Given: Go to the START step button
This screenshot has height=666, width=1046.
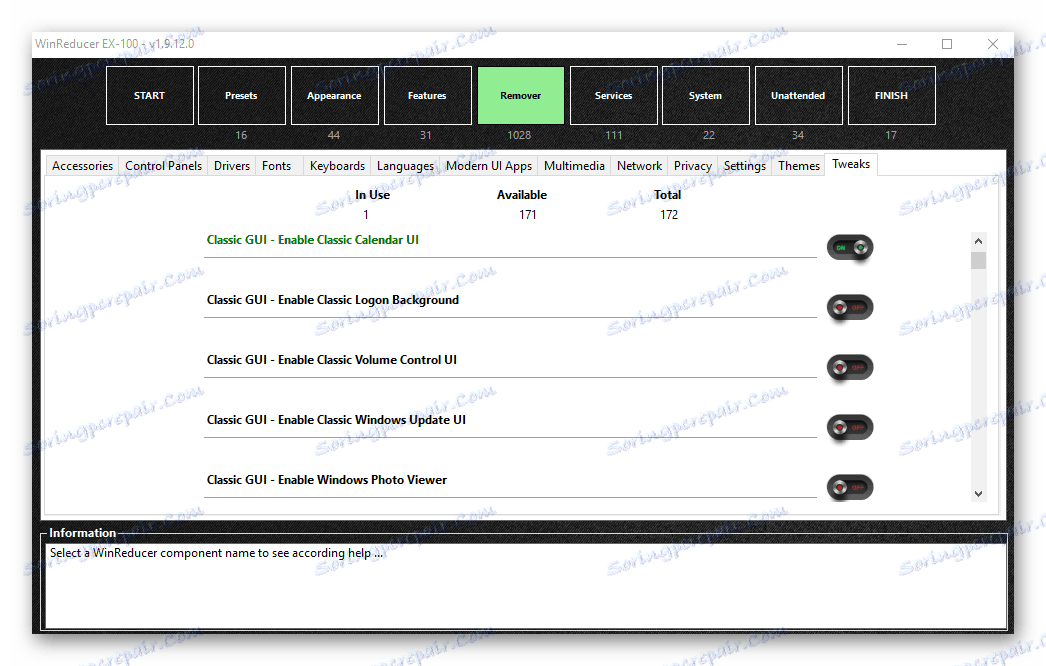Looking at the screenshot, I should pyautogui.click(x=149, y=95).
